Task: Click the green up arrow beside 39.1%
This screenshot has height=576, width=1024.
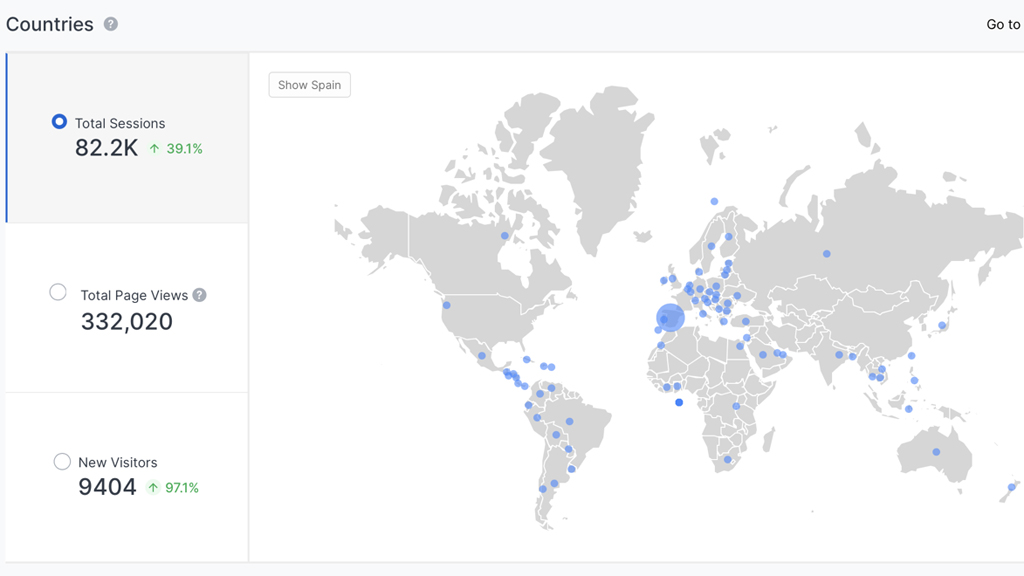Action: point(154,149)
